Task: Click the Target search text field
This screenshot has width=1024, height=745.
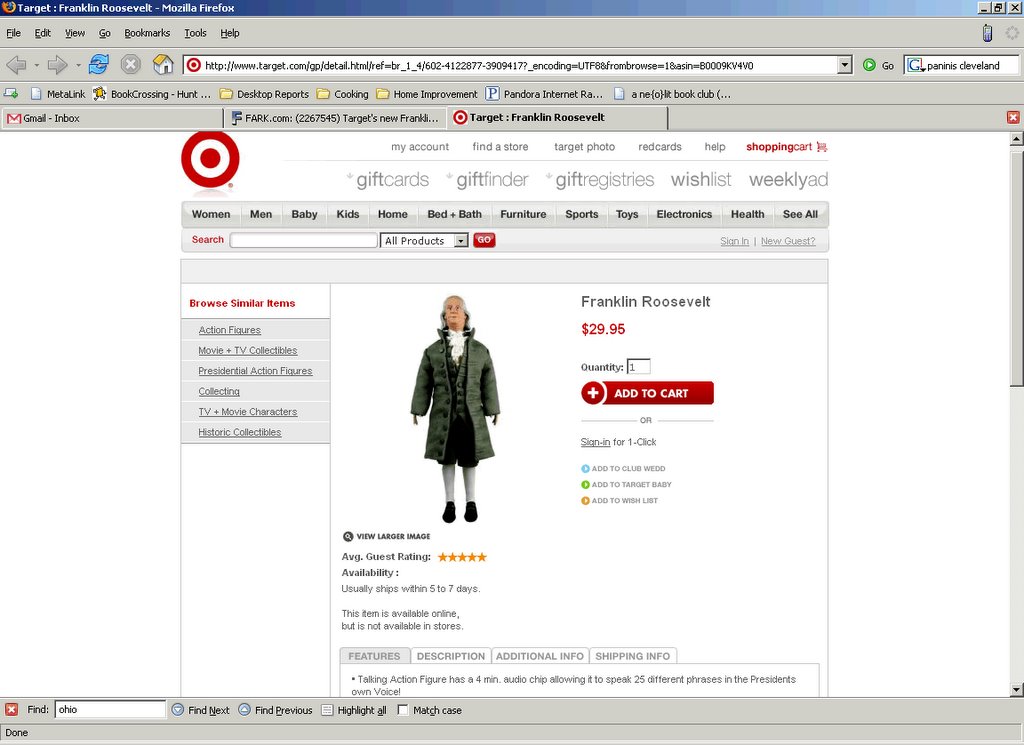Action: 304,240
